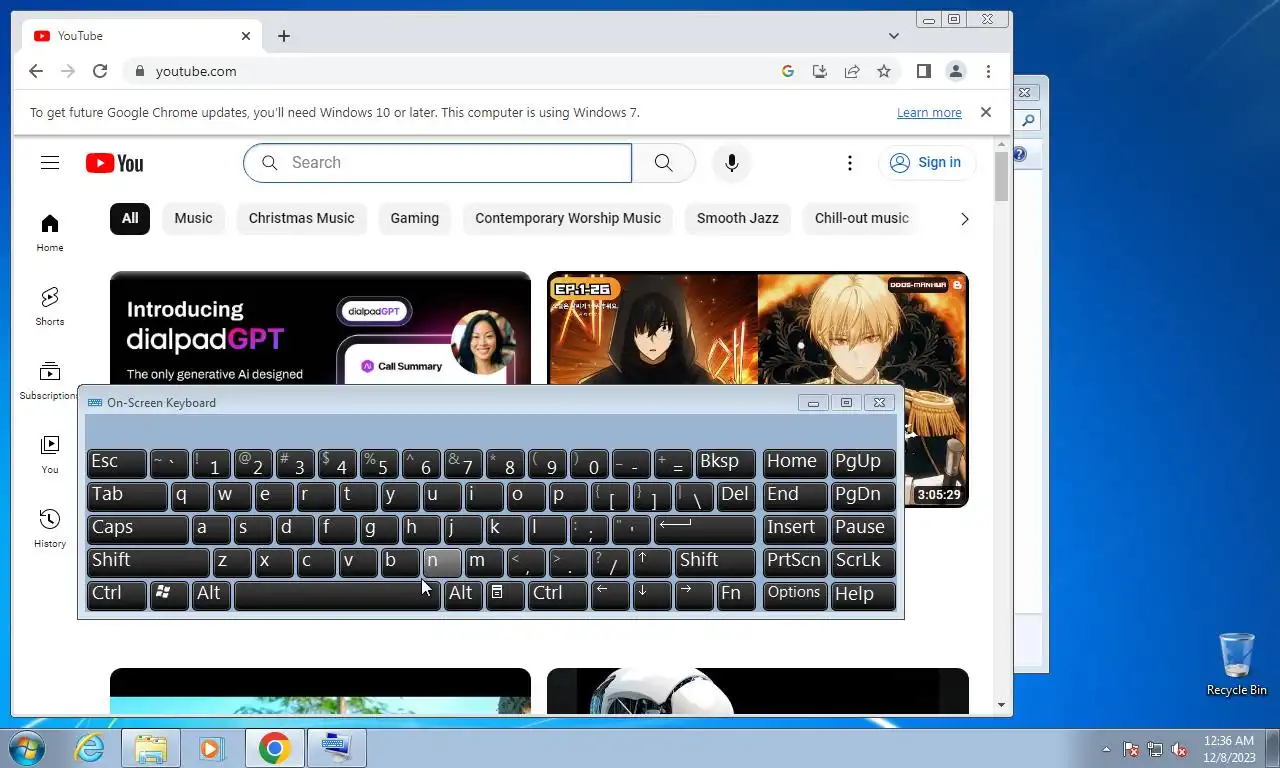Toggle ScrLk on the On-Screen Keyboard
This screenshot has height=768, width=1280.
coord(864,561)
